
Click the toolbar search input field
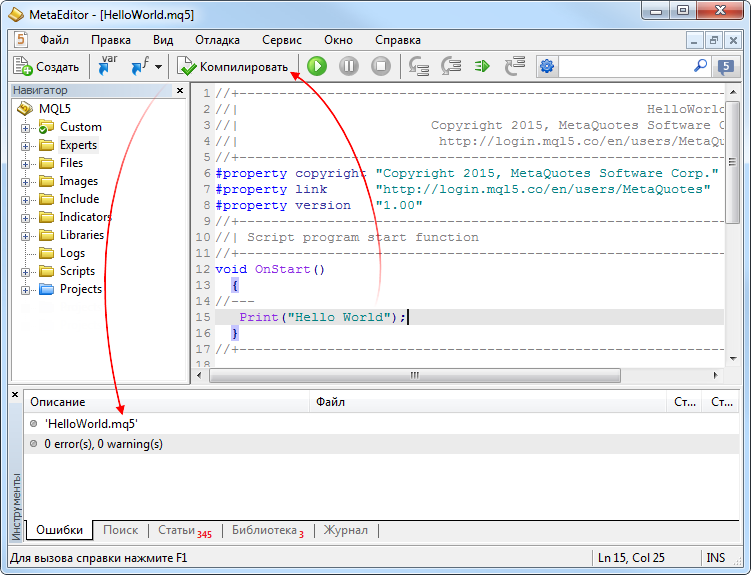tap(624, 66)
